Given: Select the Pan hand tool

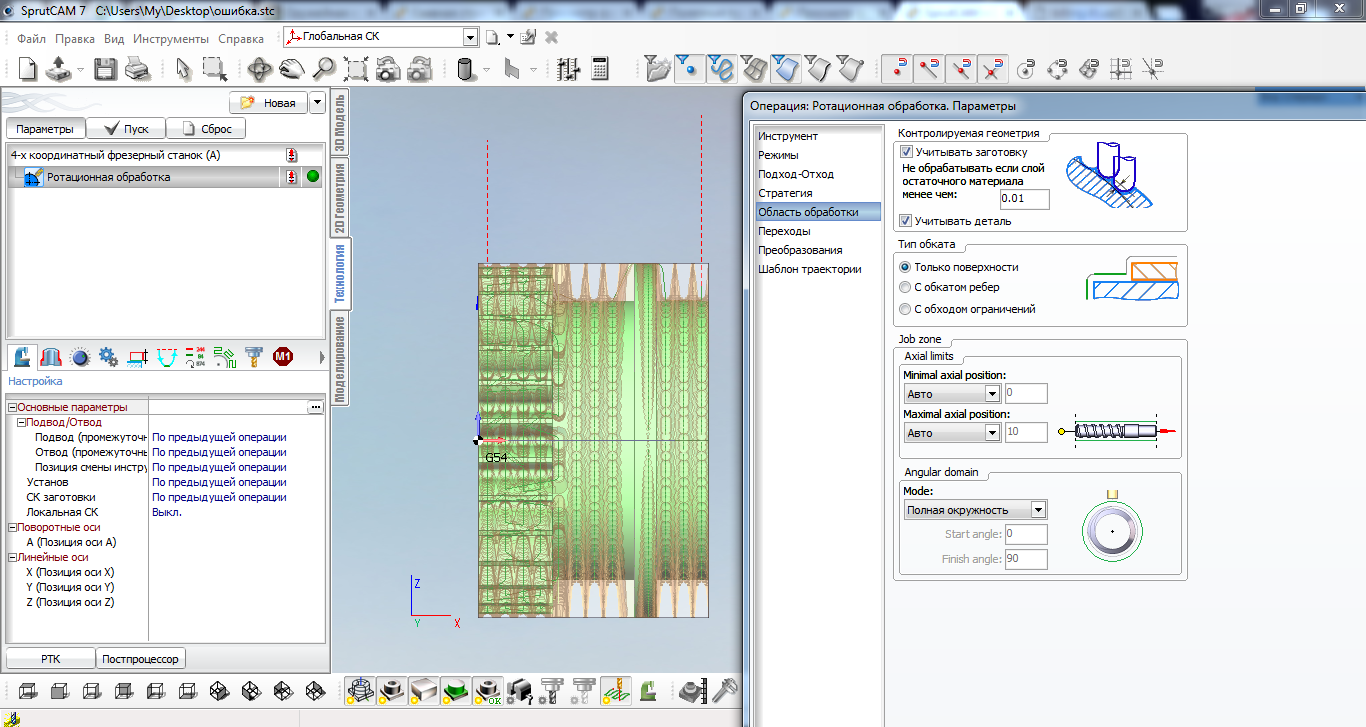Looking at the screenshot, I should point(291,69).
